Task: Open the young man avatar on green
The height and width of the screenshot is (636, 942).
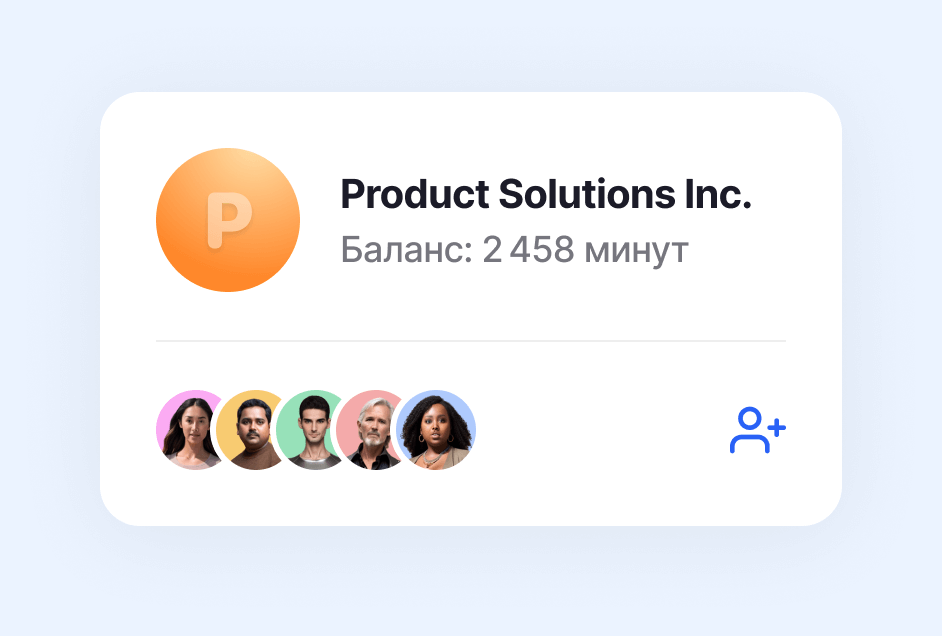Action: click(310, 430)
